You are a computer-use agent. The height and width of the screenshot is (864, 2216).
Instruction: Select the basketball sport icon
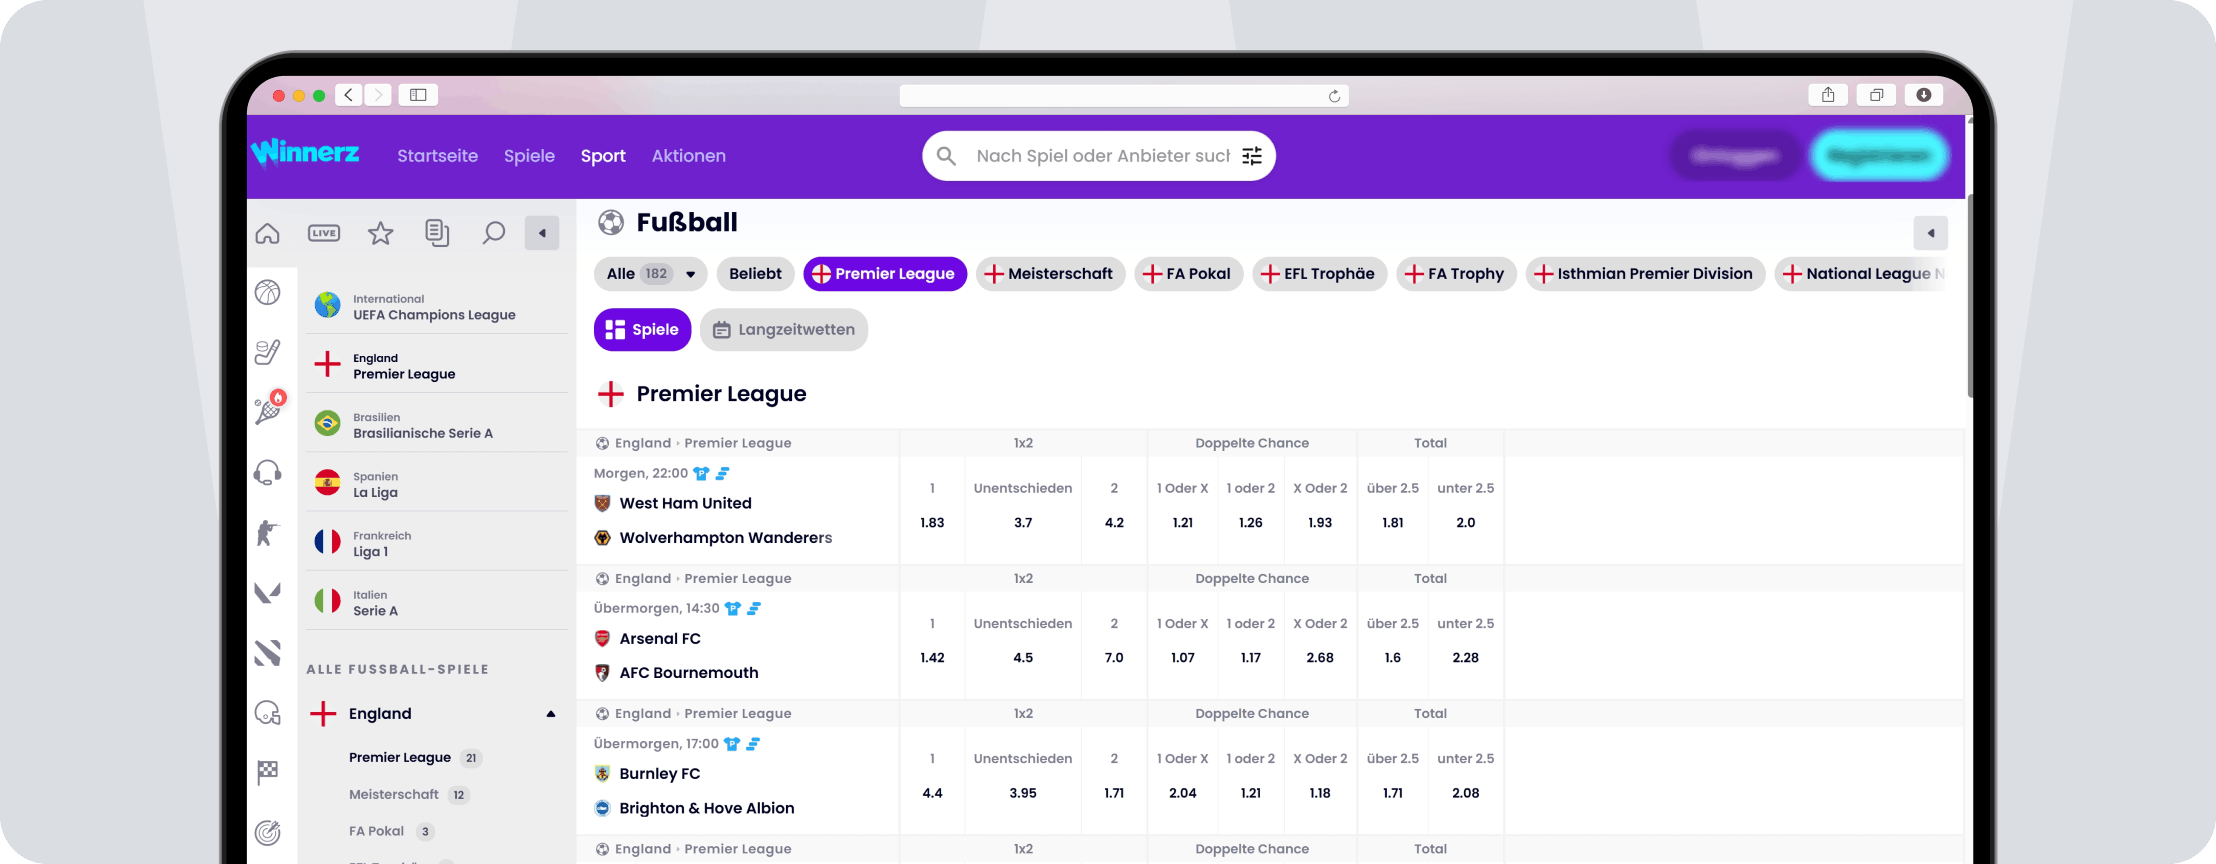tap(268, 292)
